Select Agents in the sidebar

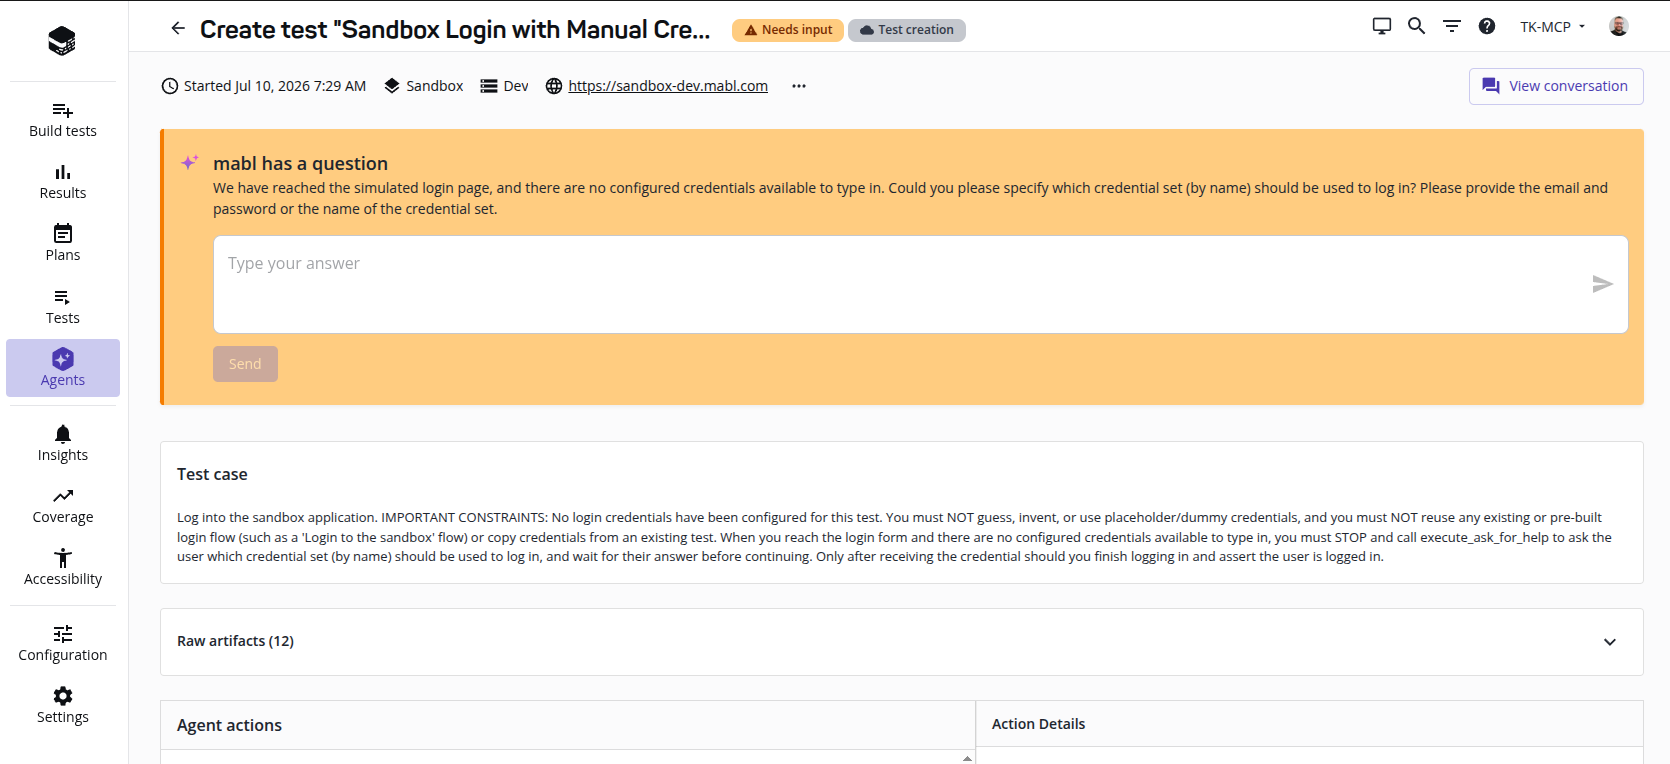(63, 368)
